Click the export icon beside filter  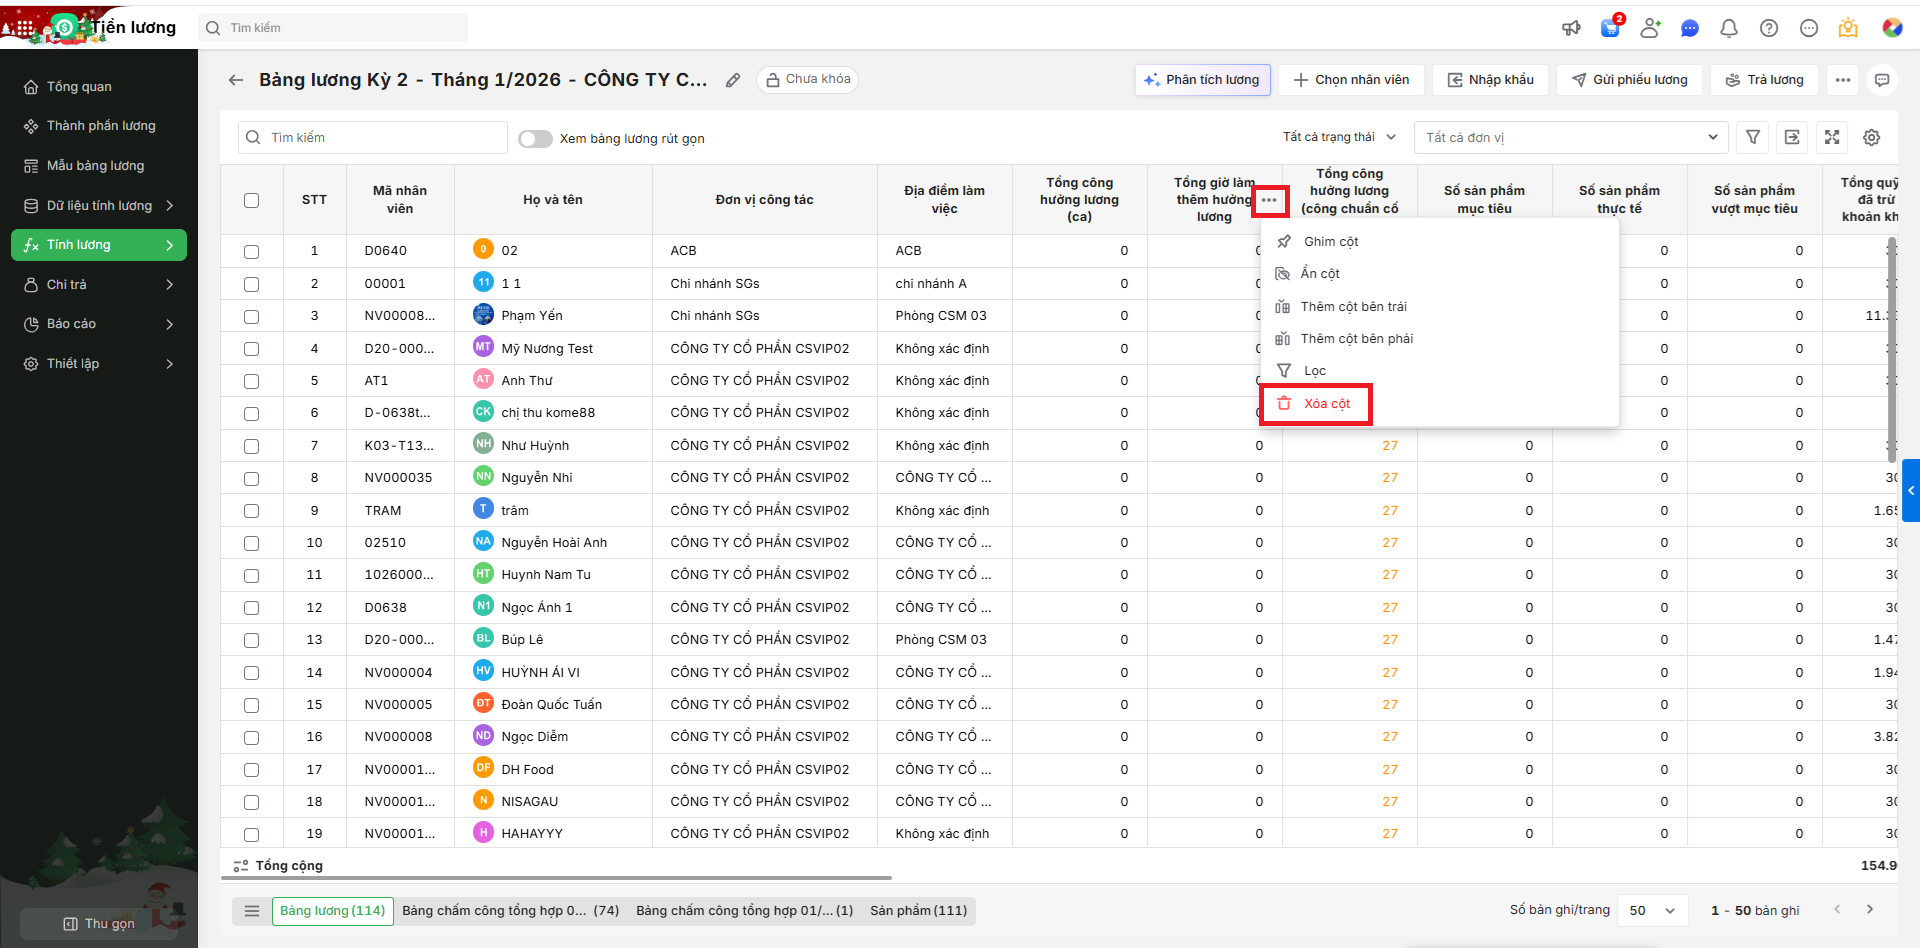1792,138
